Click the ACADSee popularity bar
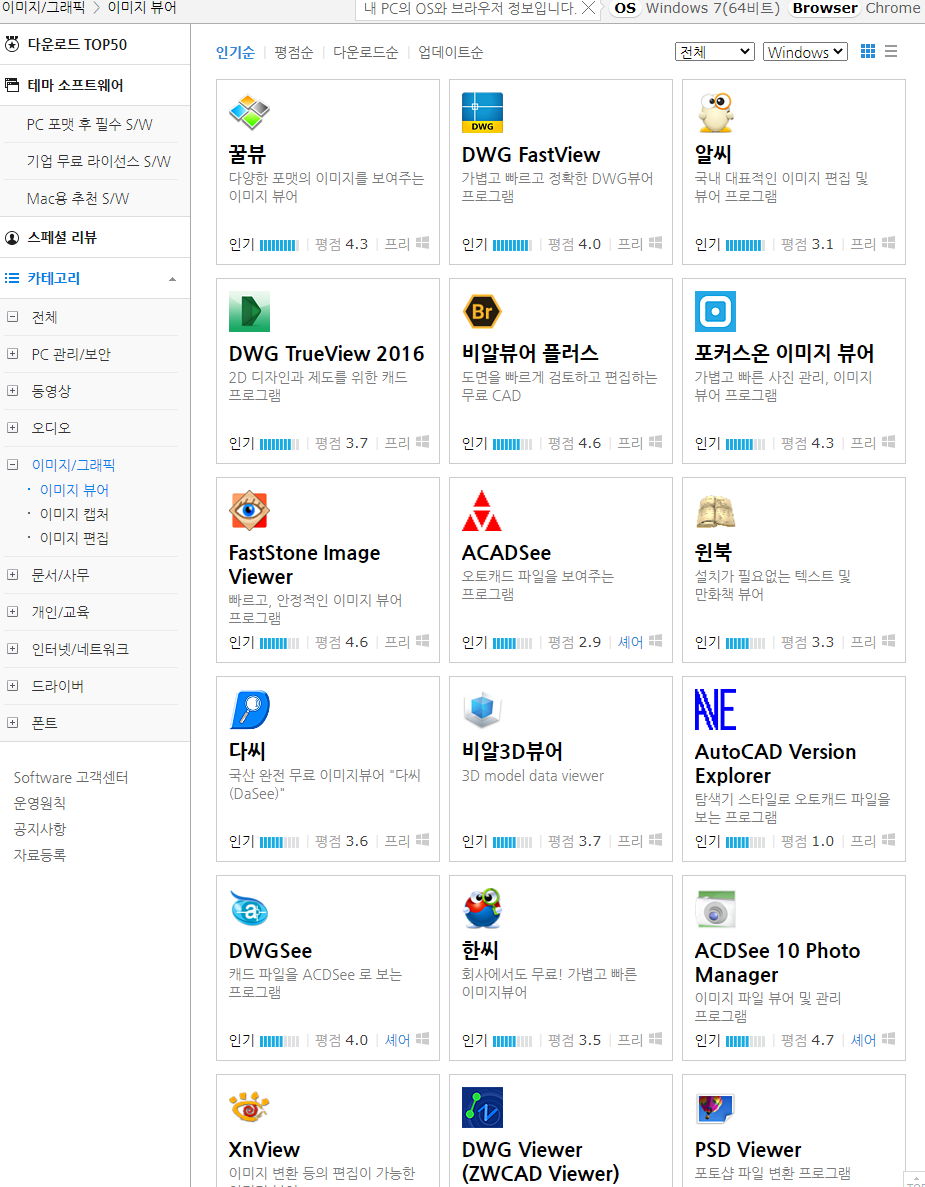The image size is (925, 1187). point(512,643)
